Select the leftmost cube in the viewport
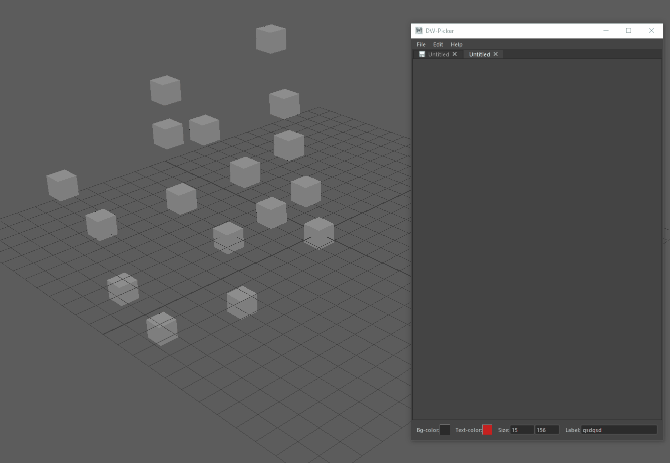 [62, 185]
